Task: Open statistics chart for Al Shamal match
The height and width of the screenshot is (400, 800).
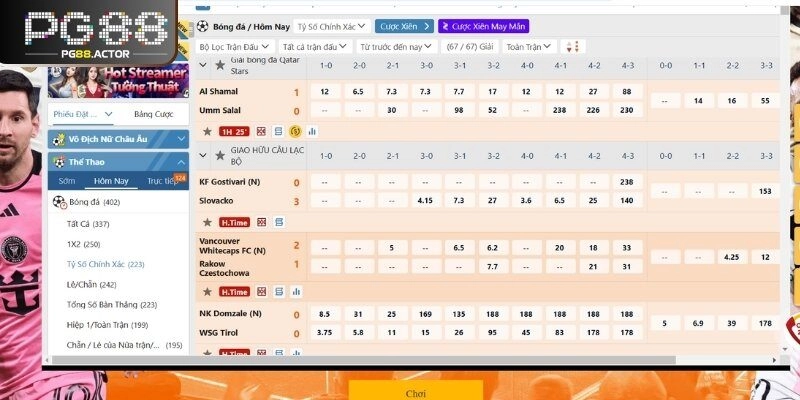Action: point(312,131)
